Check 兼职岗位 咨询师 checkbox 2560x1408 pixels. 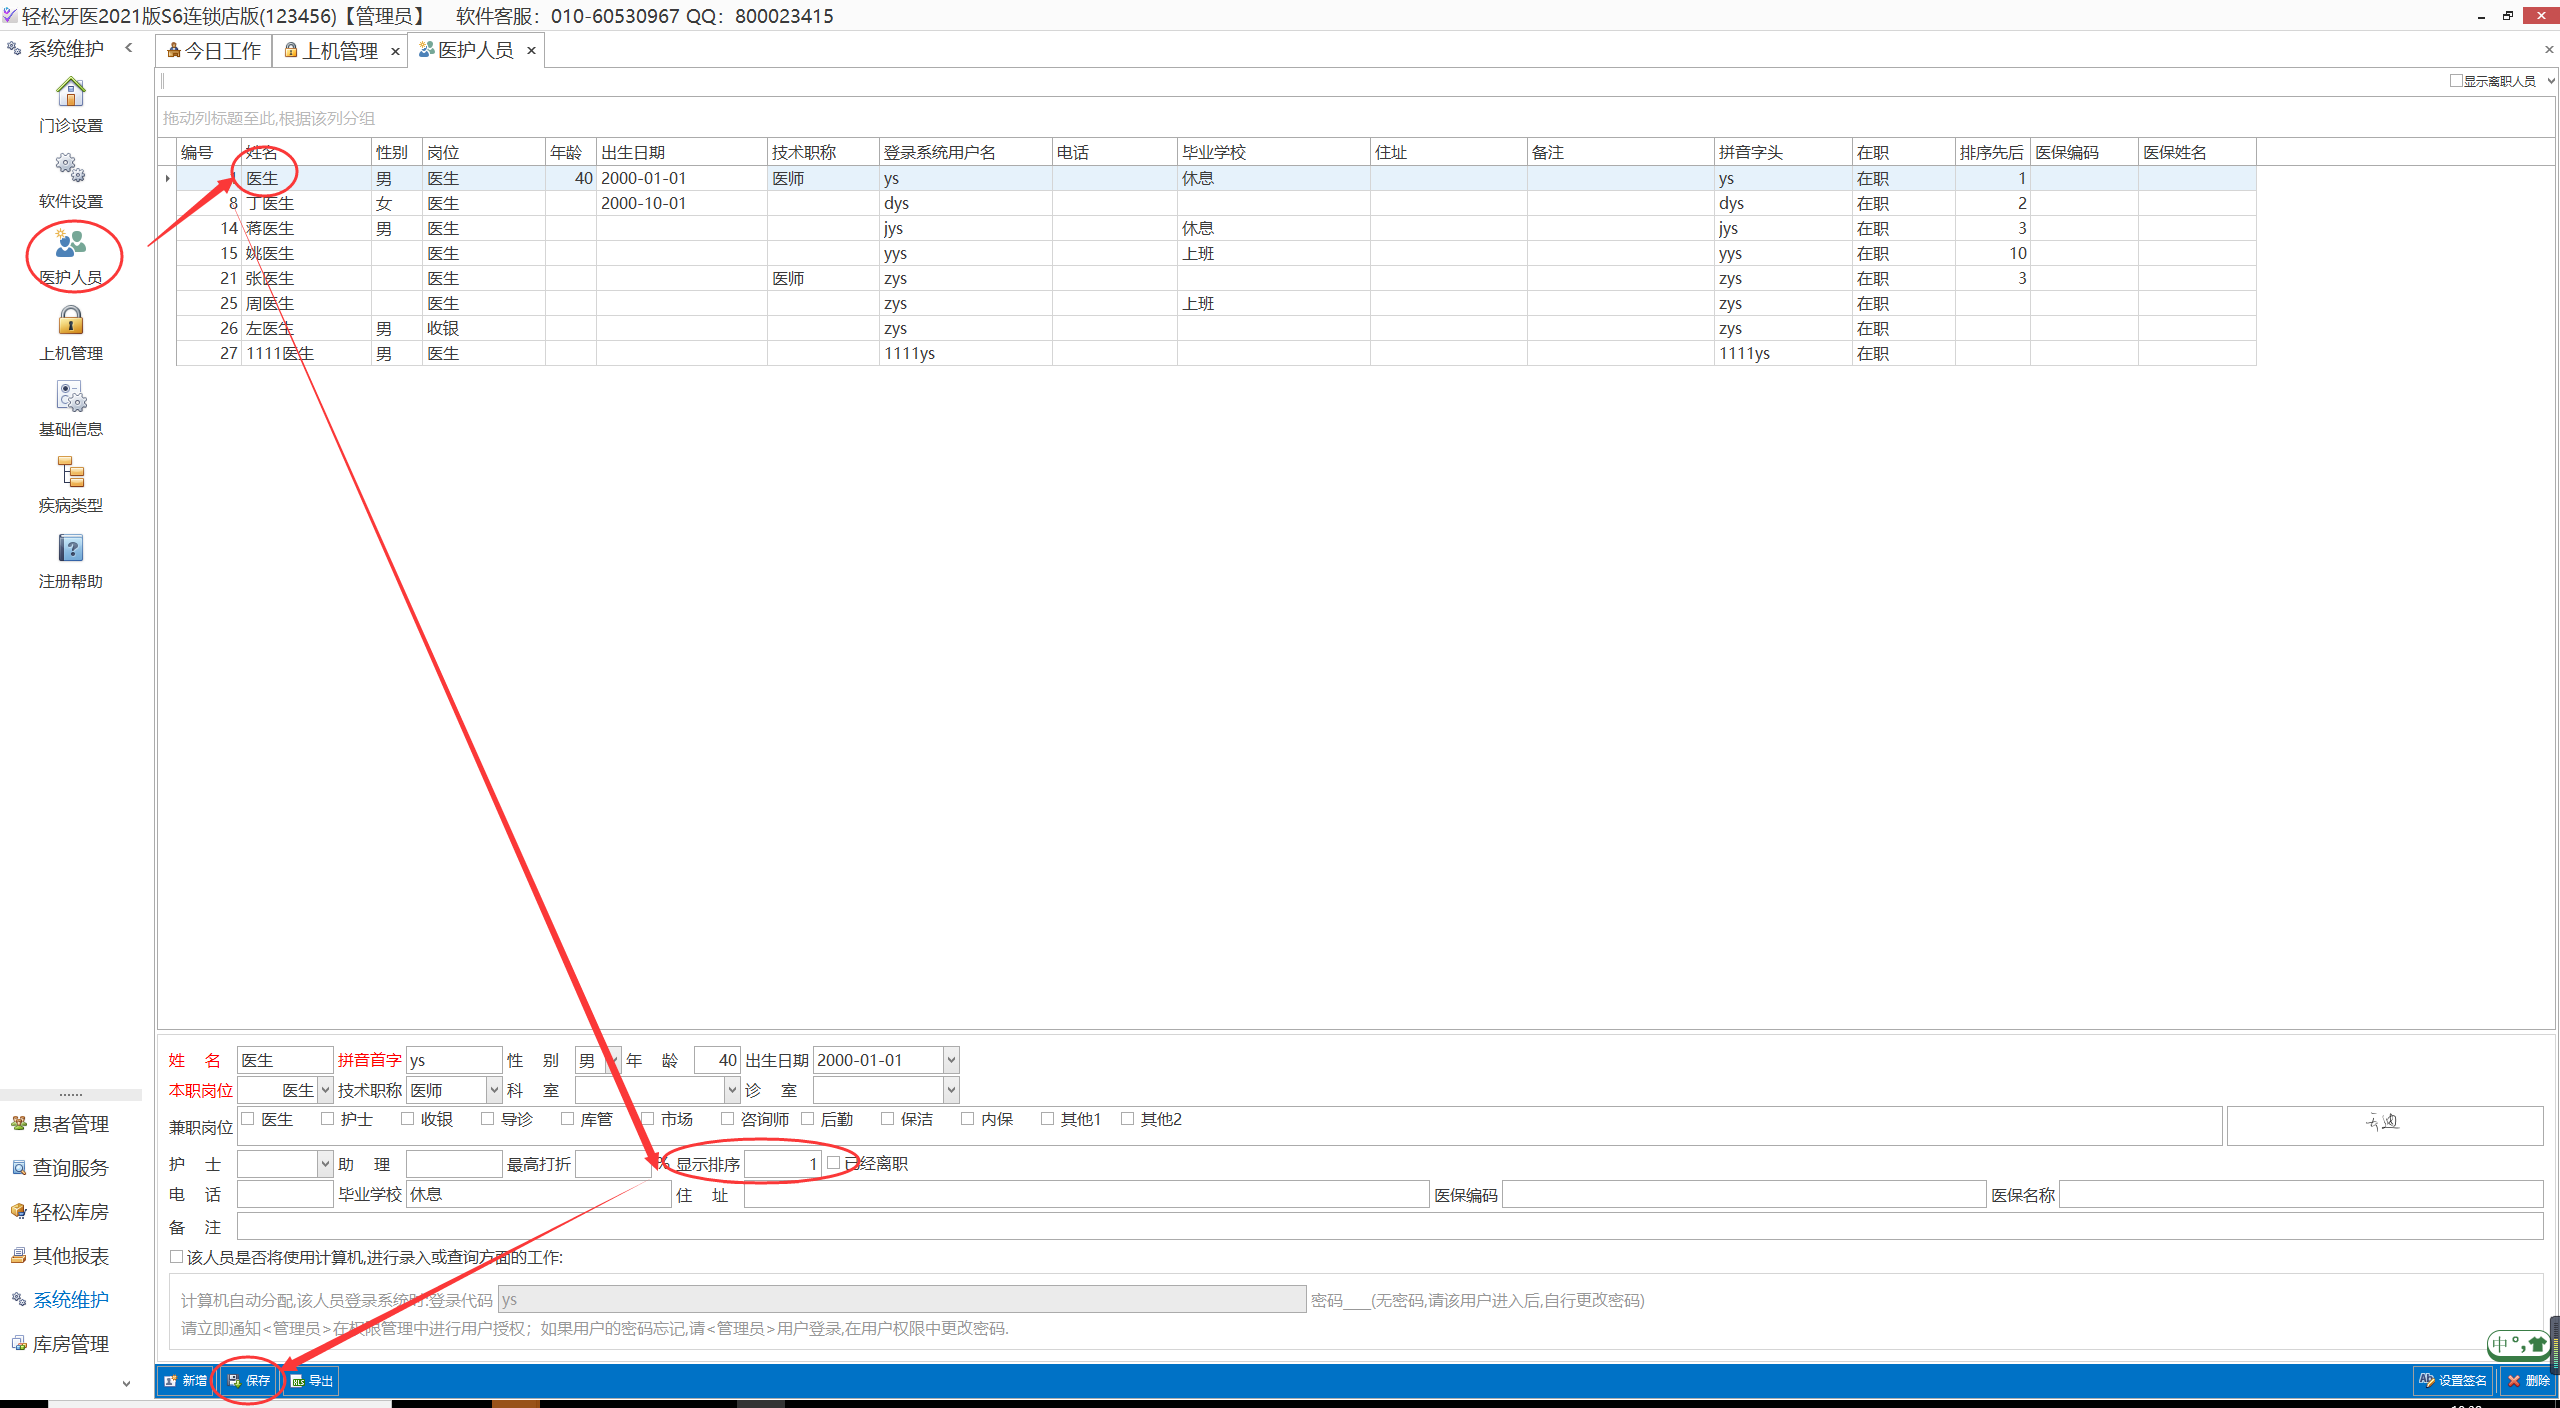pos(728,1119)
